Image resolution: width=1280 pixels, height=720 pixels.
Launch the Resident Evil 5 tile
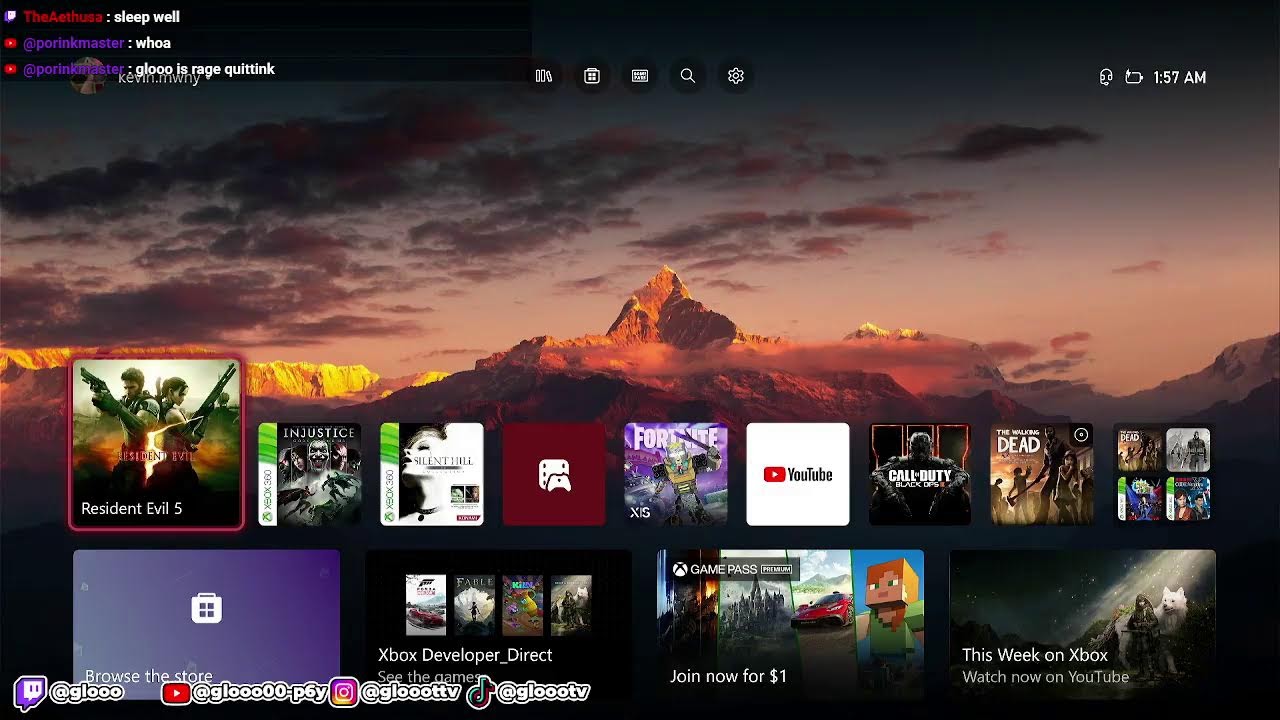click(156, 444)
